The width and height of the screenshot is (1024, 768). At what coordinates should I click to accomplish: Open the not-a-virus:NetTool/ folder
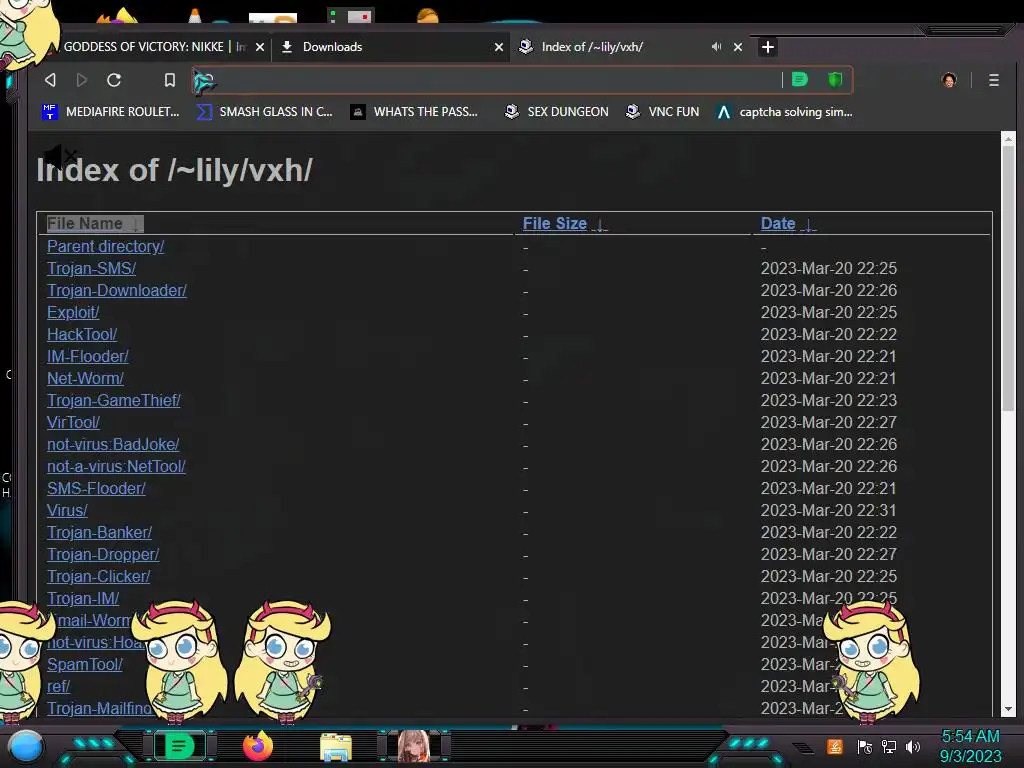[116, 466]
